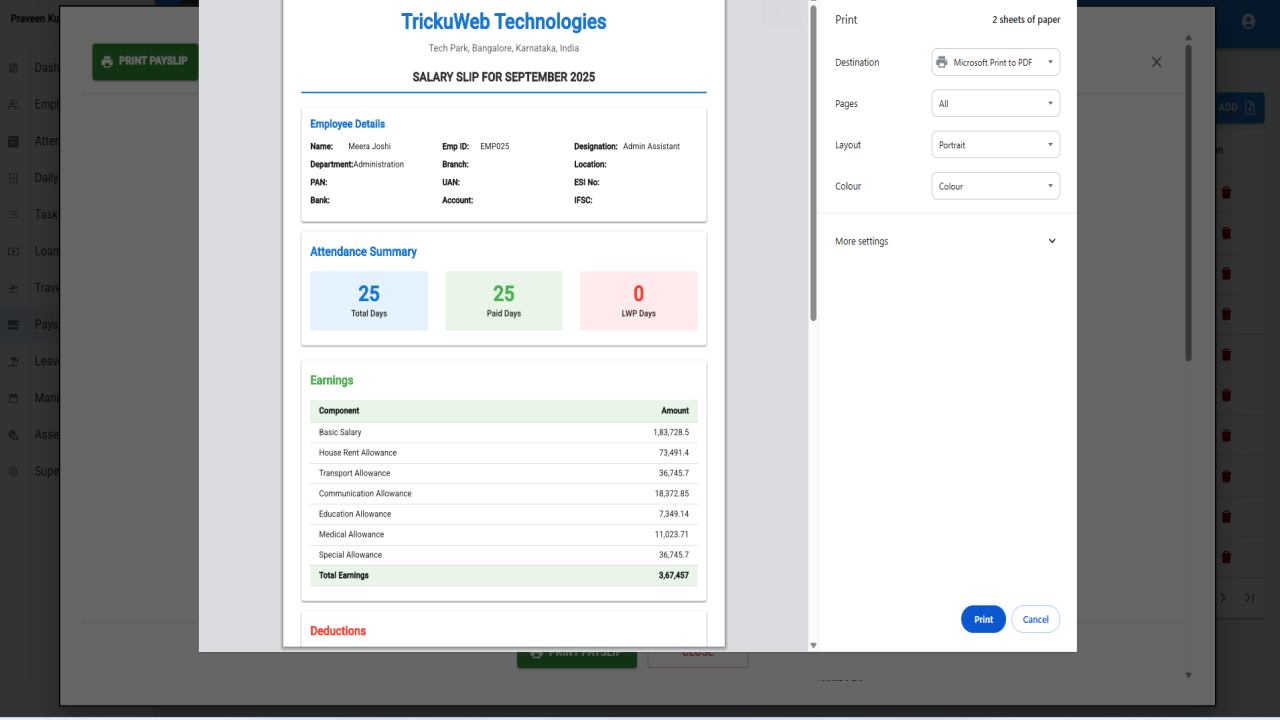Click Cancel in the print dialog
Viewport: 1280px width, 720px height.
pyautogui.click(x=1036, y=619)
